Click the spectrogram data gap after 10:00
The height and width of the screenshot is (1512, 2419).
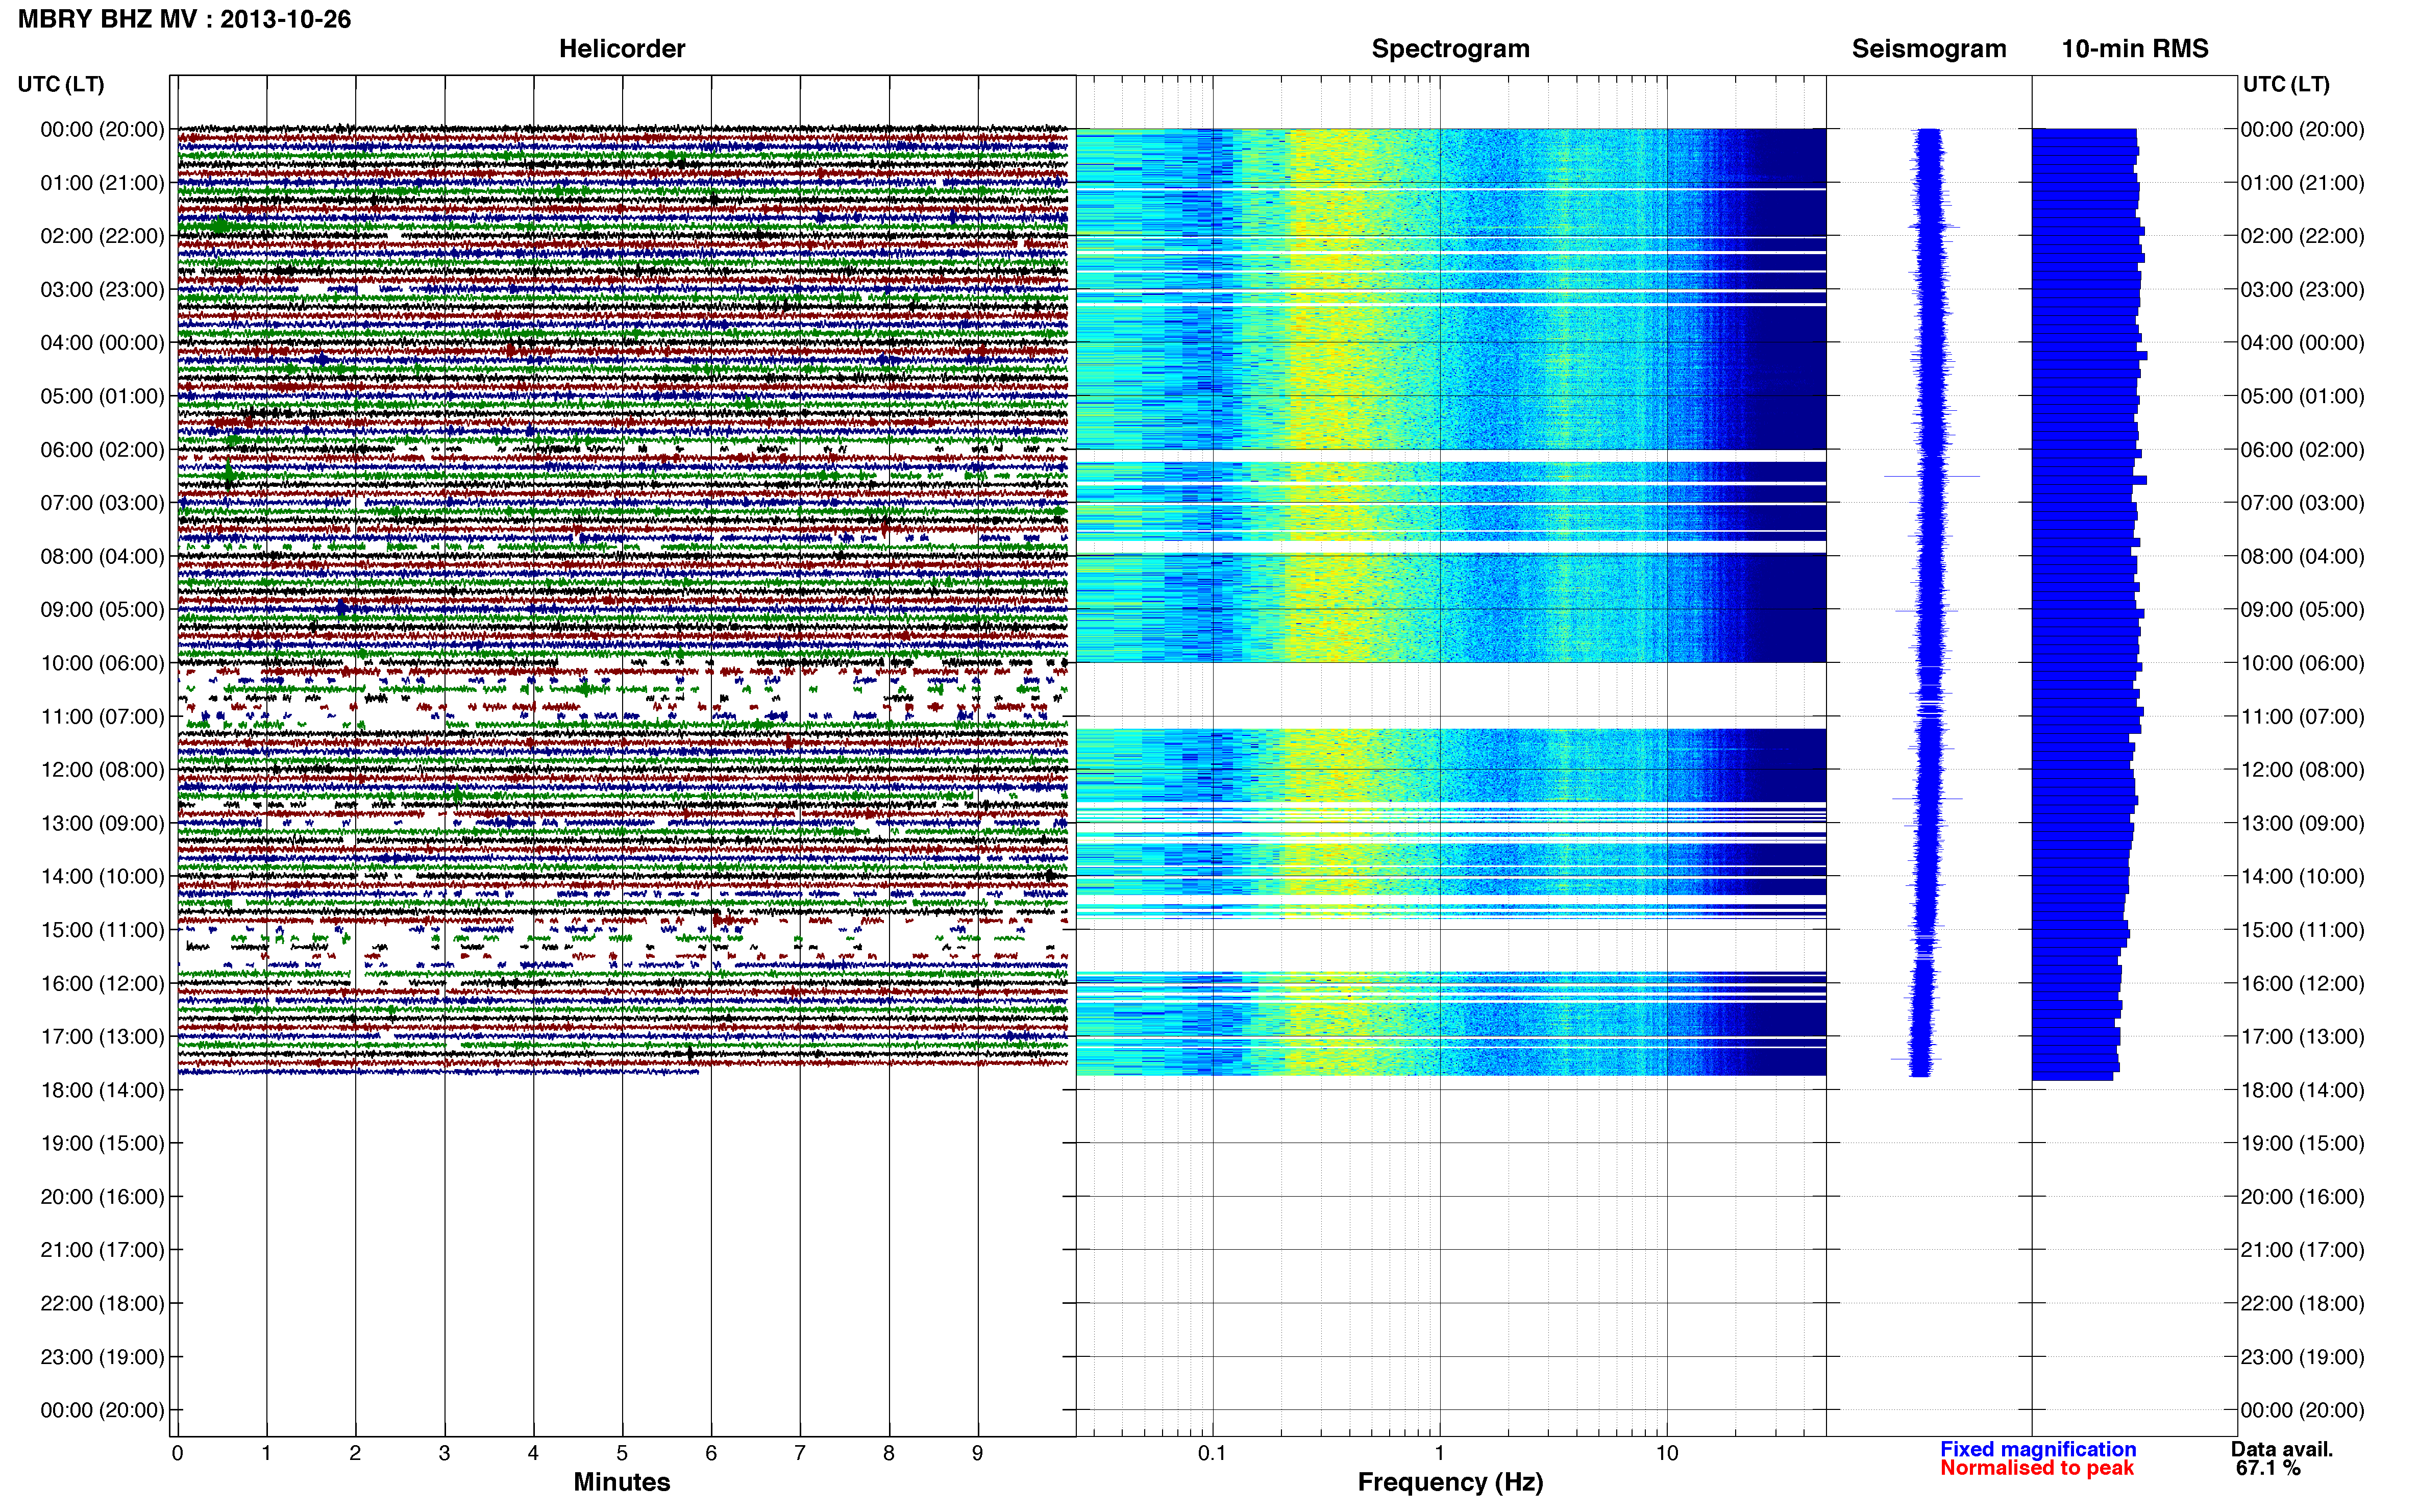tap(1451, 695)
